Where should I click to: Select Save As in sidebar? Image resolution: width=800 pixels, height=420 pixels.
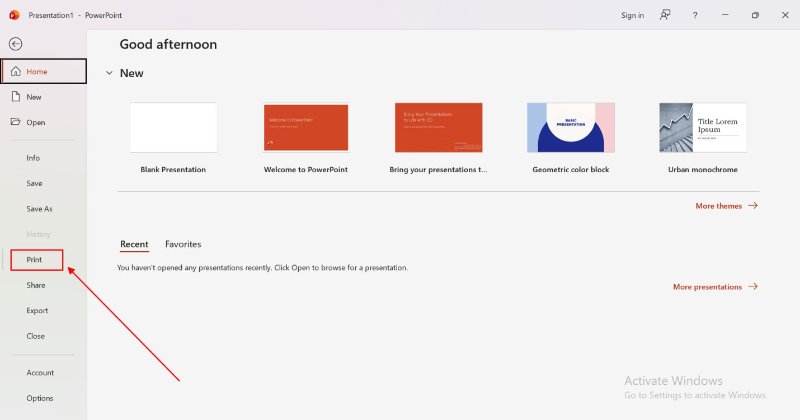click(x=39, y=209)
